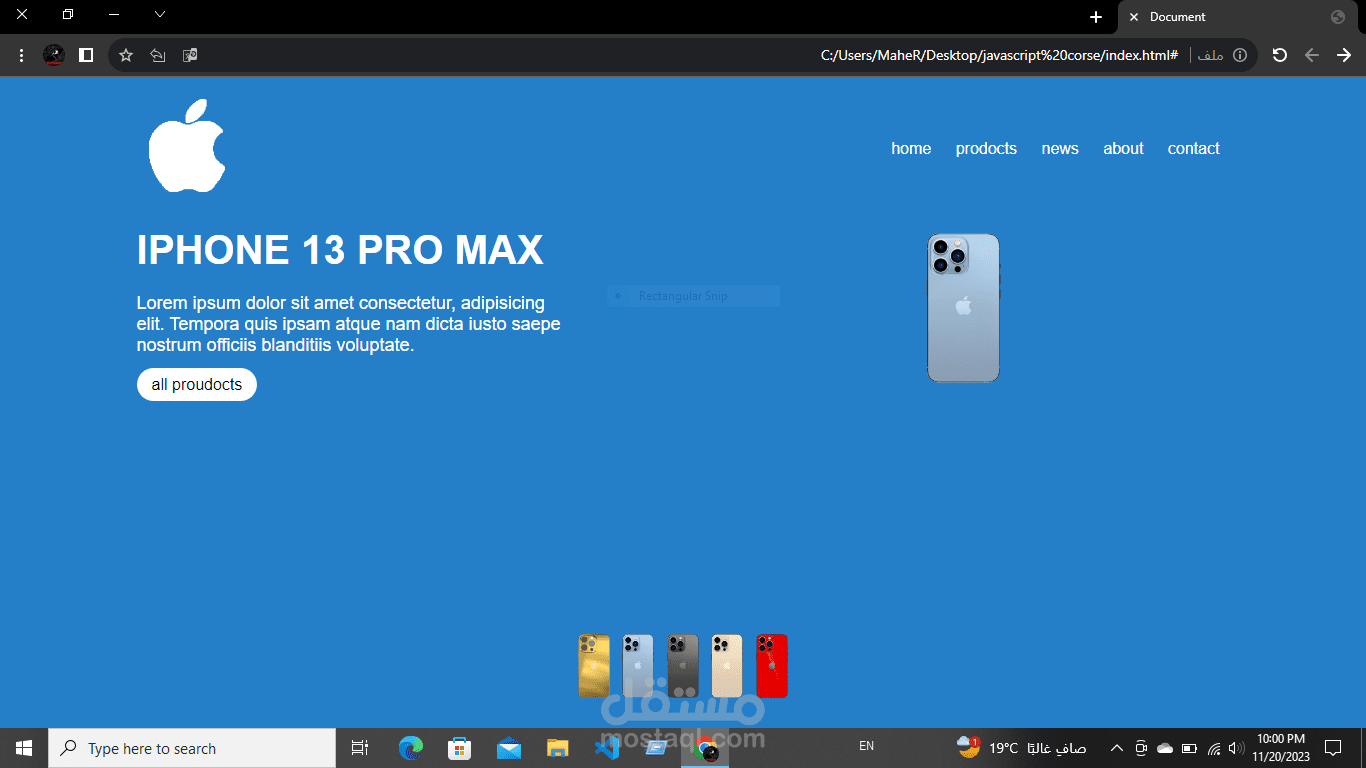1366x768 pixels.
Task: Select the red iPhone thumbnail
Action: pos(772,666)
